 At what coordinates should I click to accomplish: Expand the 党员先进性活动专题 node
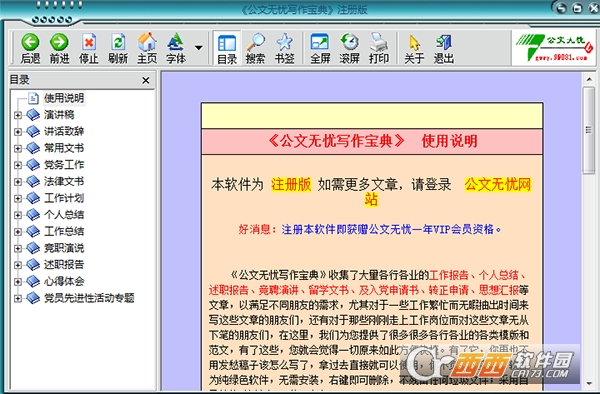click(18, 298)
